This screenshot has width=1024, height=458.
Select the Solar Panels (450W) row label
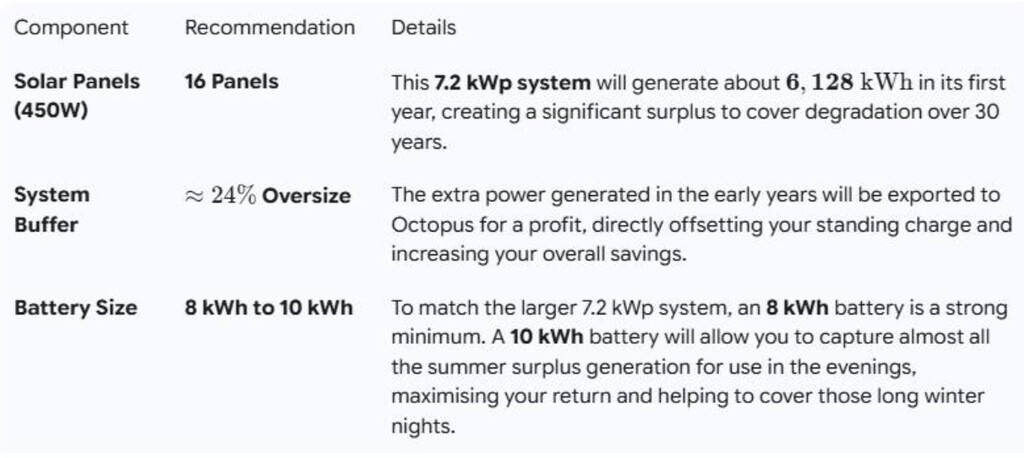coord(77,96)
